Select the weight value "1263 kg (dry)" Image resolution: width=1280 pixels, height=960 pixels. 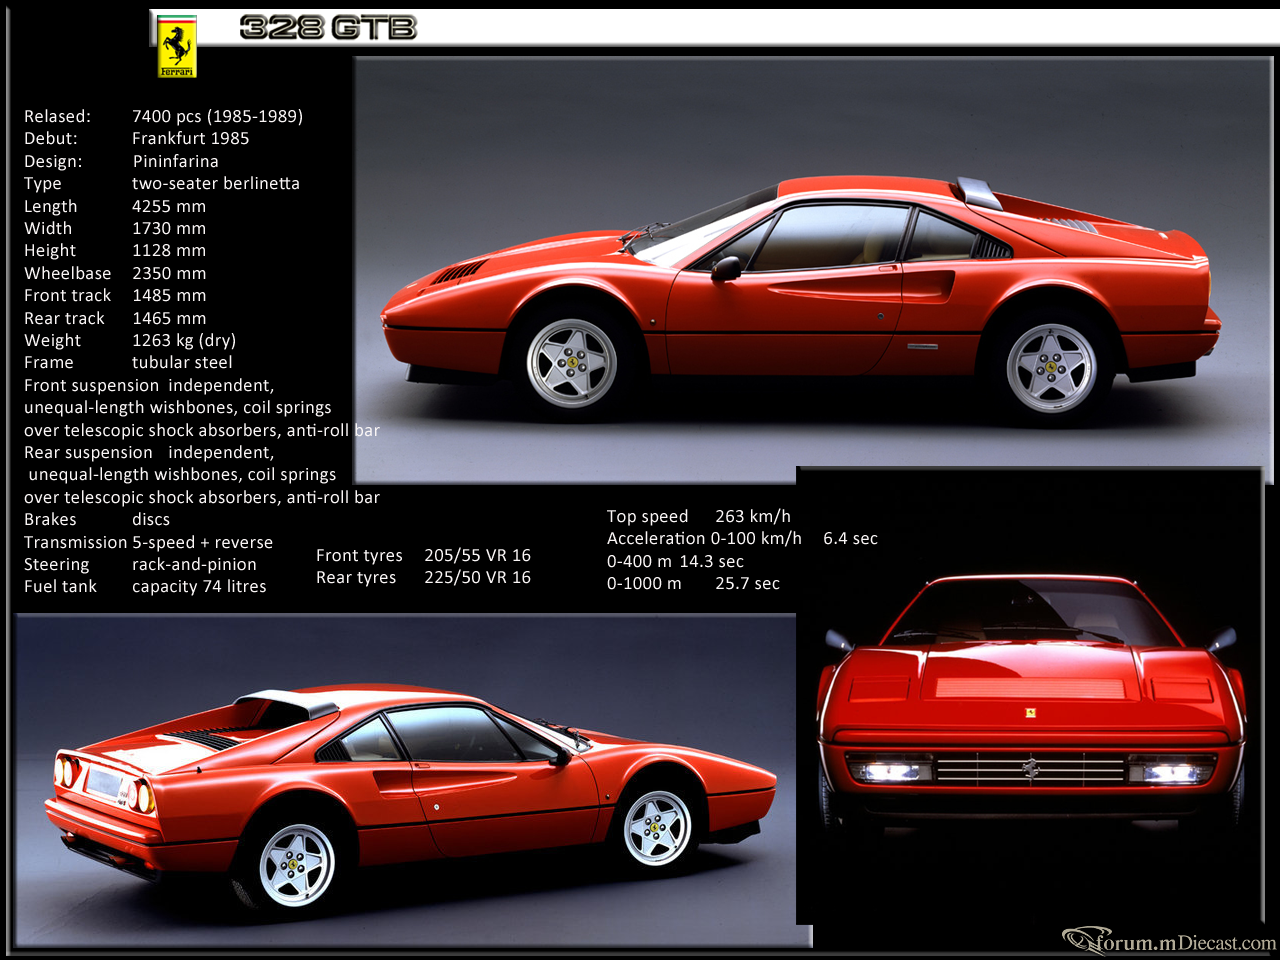(x=184, y=340)
